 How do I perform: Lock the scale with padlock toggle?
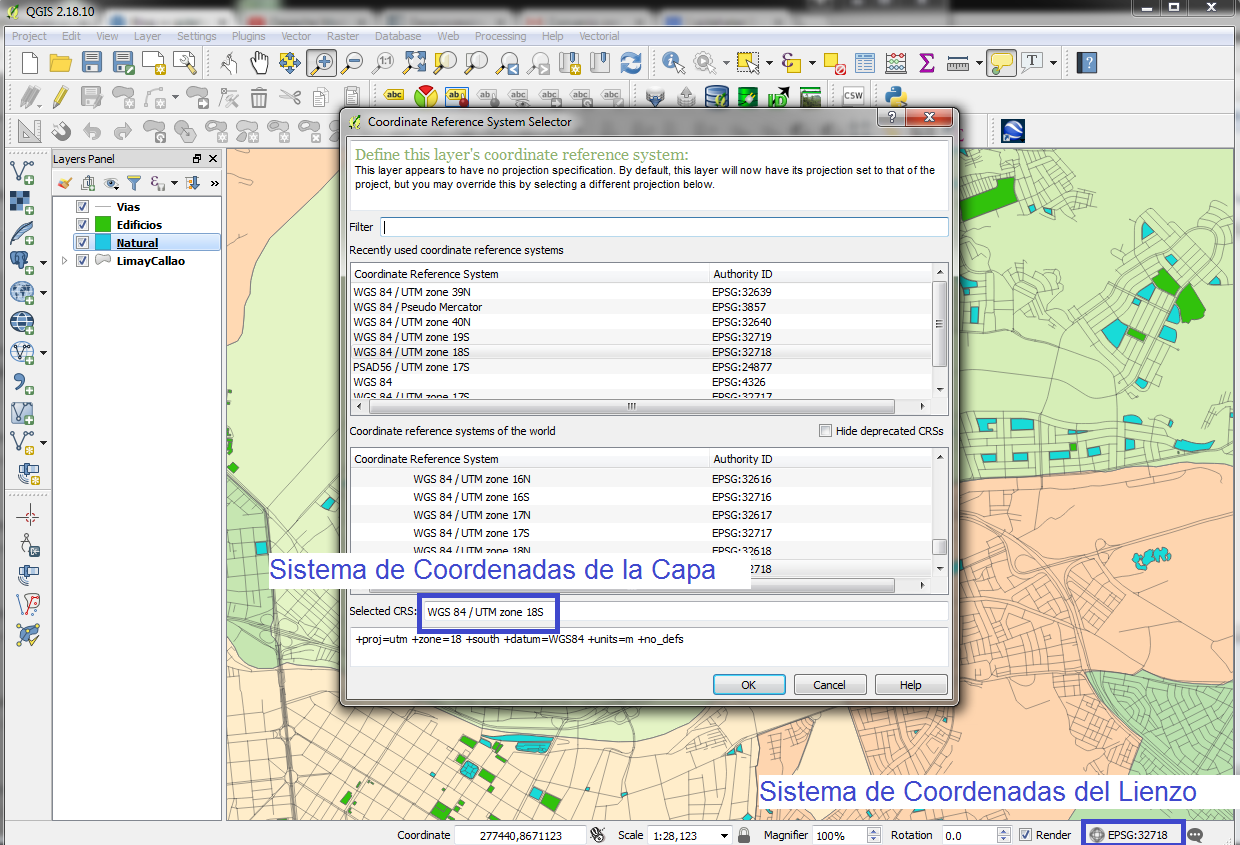(x=744, y=835)
